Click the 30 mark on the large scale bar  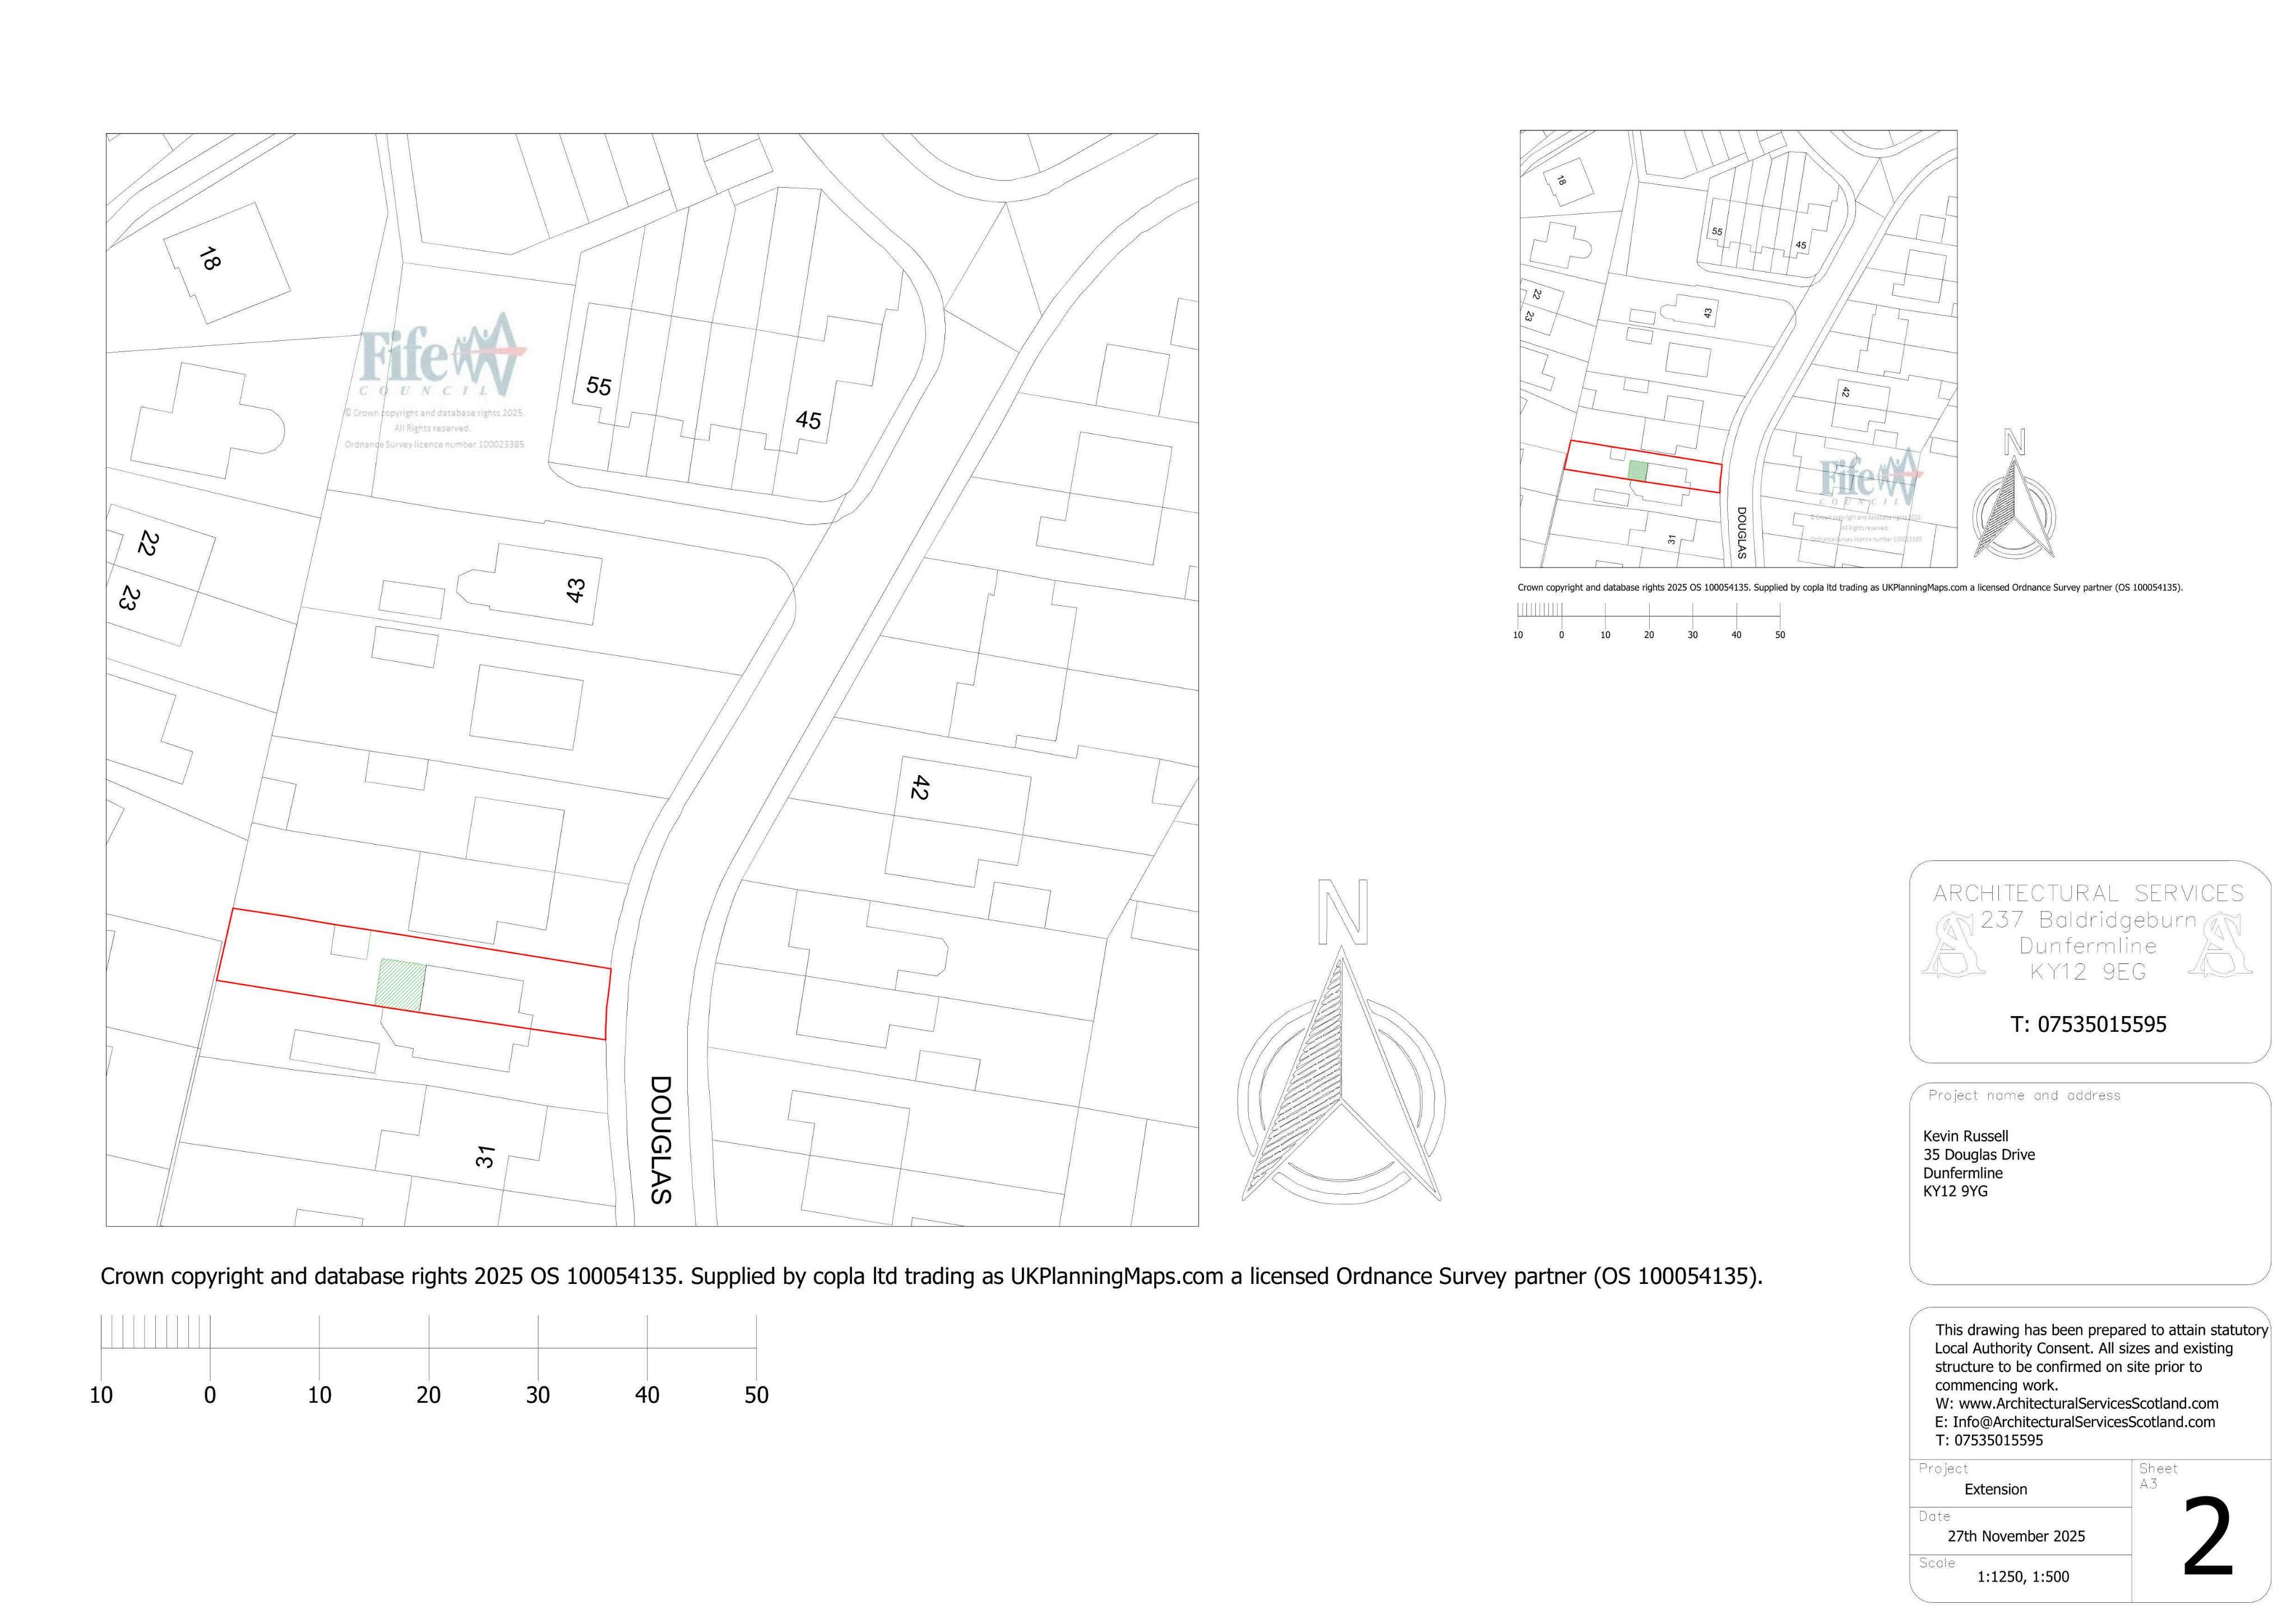[x=538, y=1395]
